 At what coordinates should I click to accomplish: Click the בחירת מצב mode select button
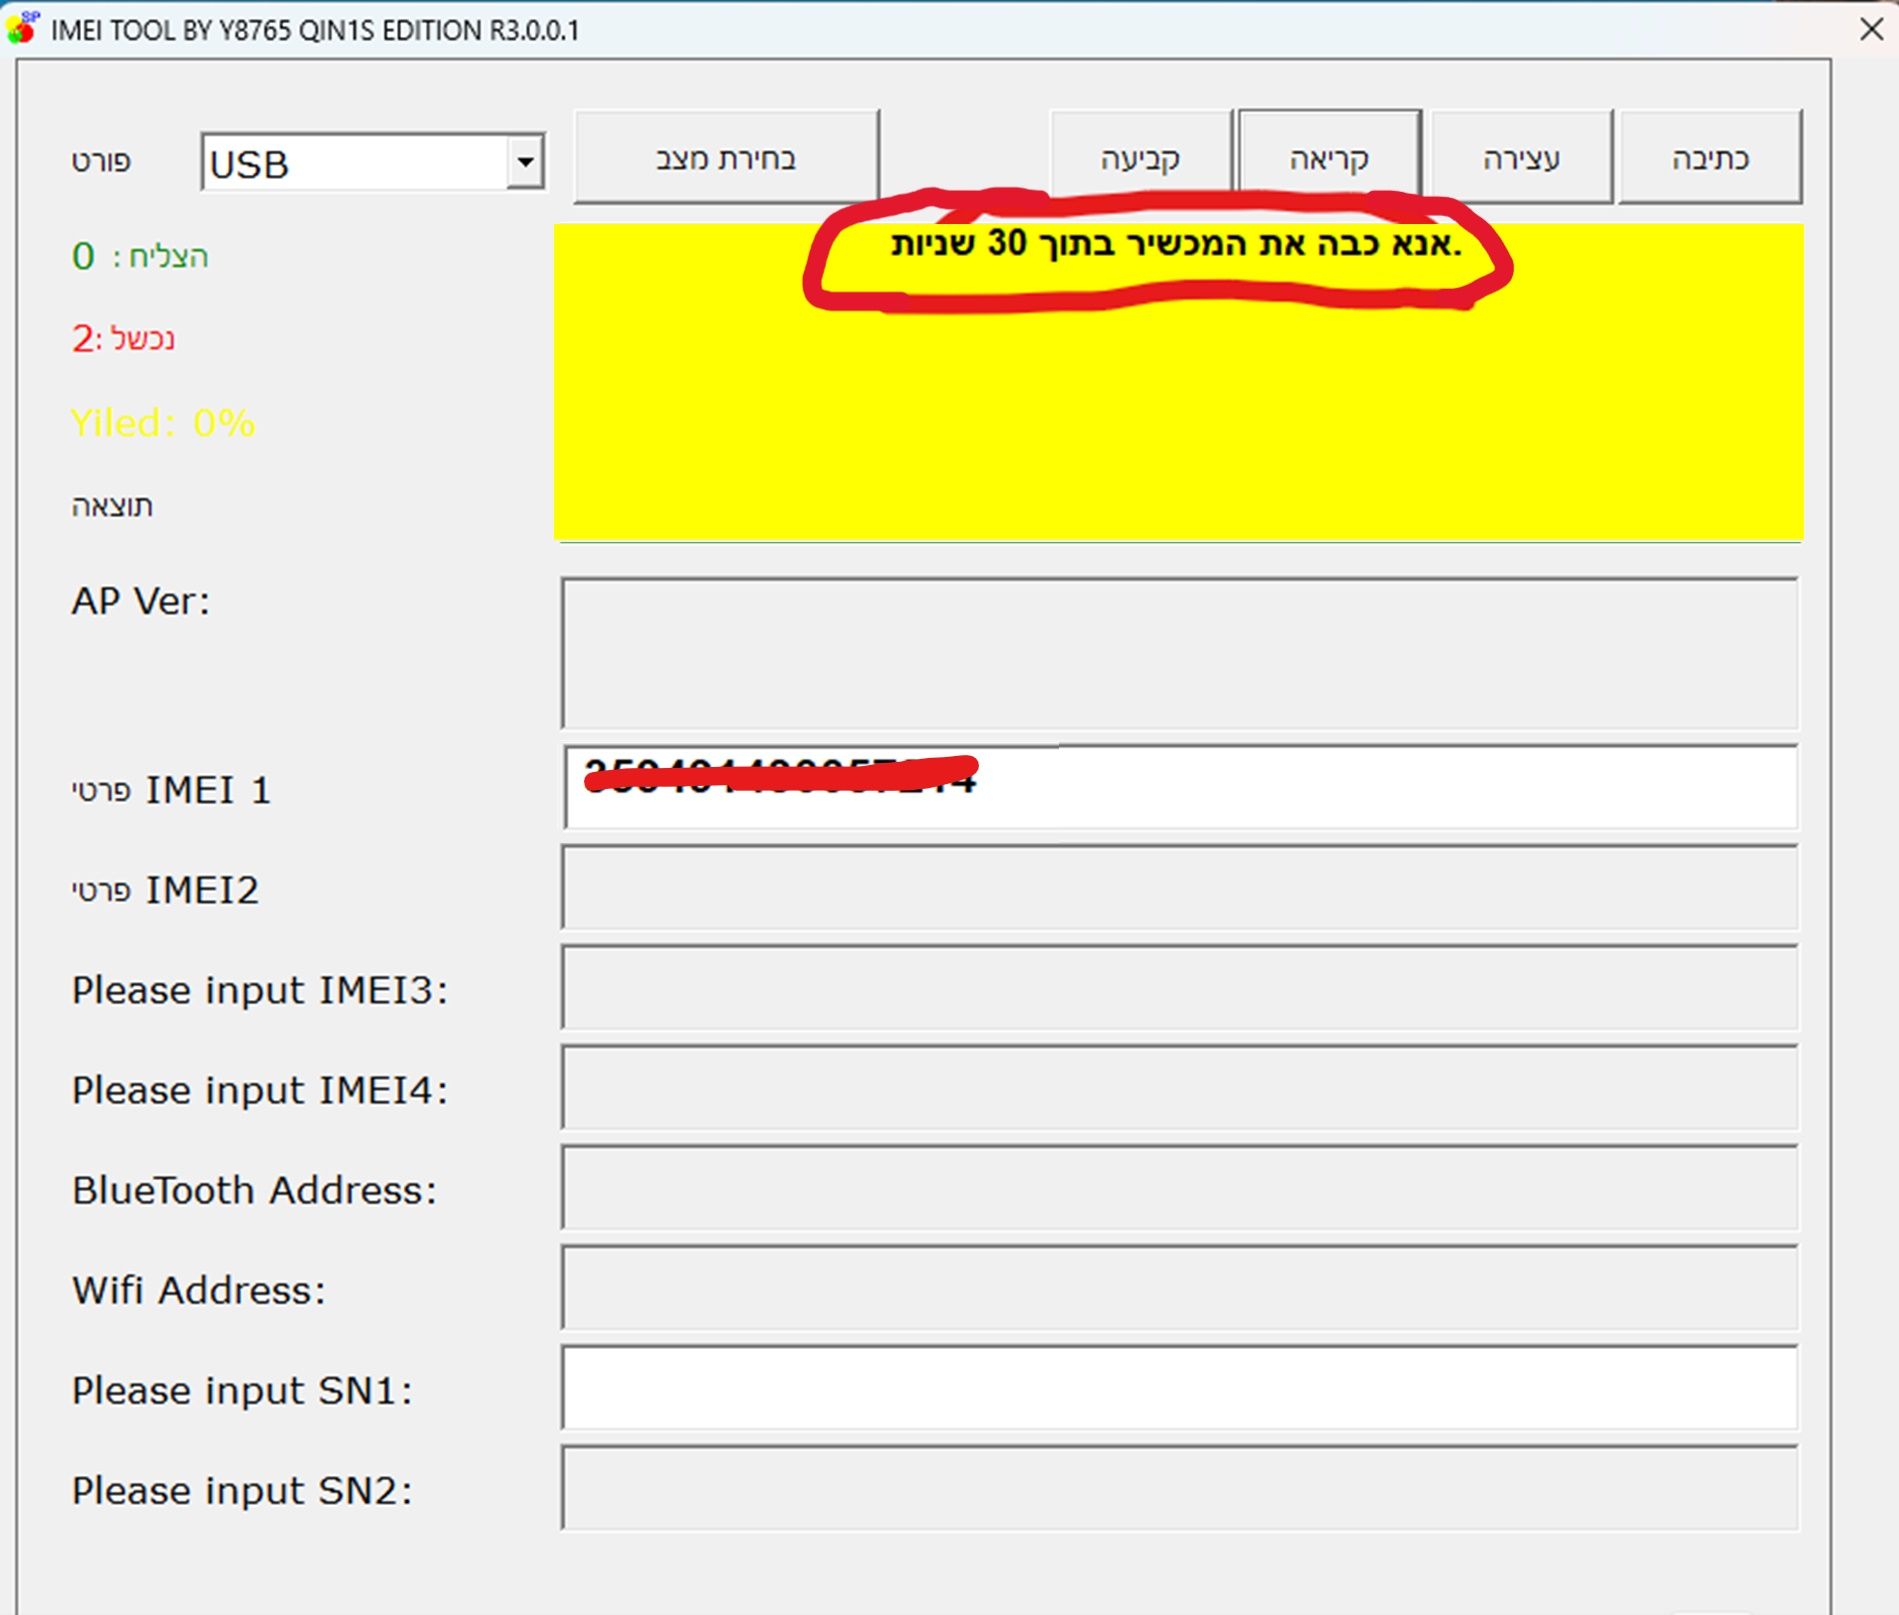point(726,158)
